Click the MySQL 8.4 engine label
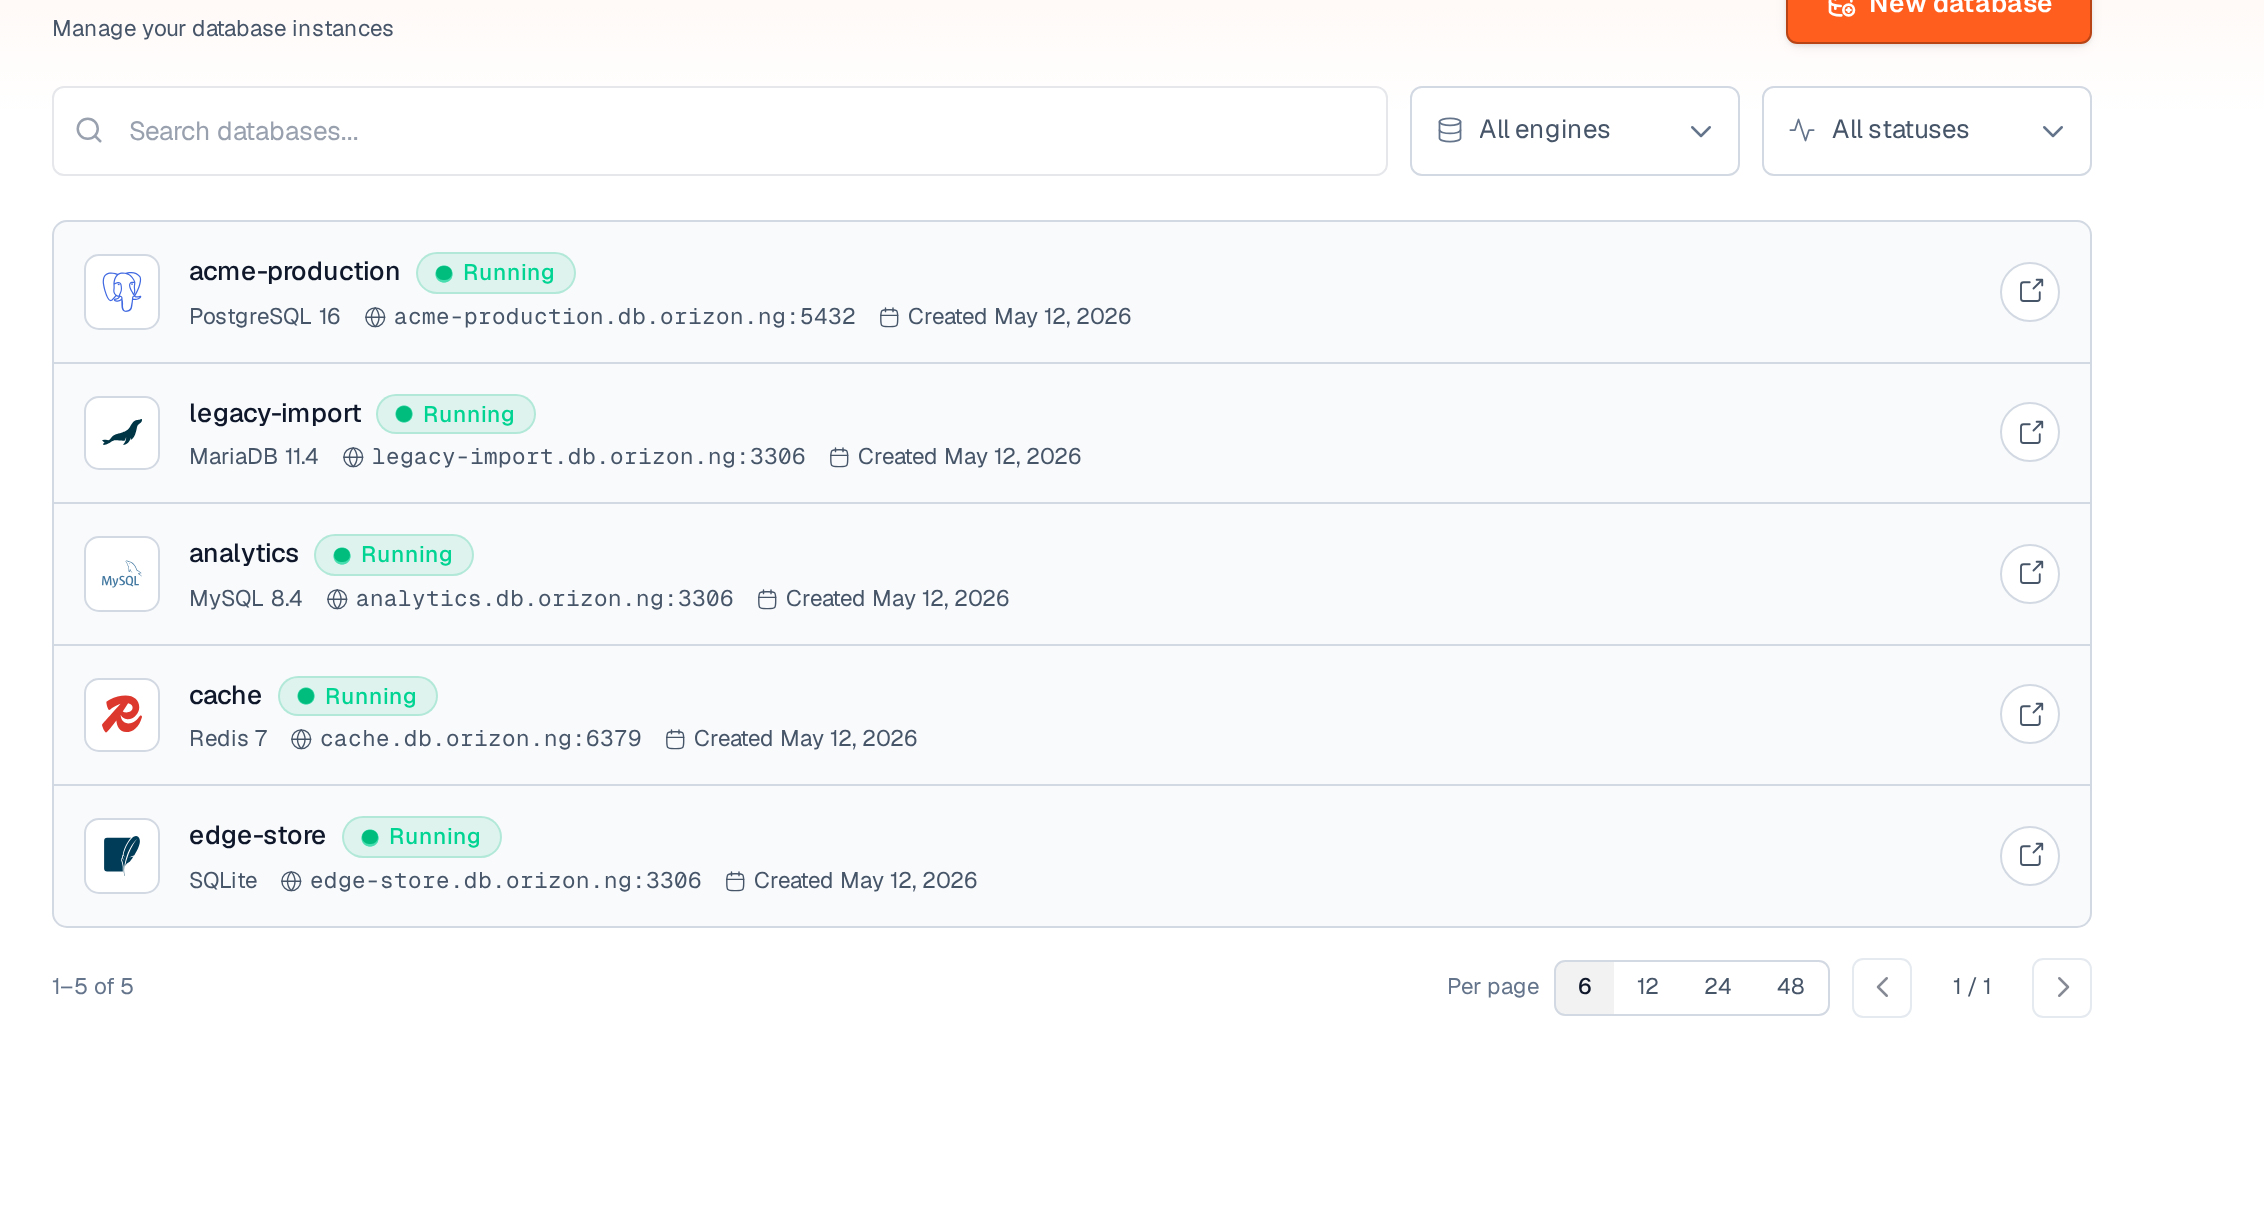 tap(246, 599)
